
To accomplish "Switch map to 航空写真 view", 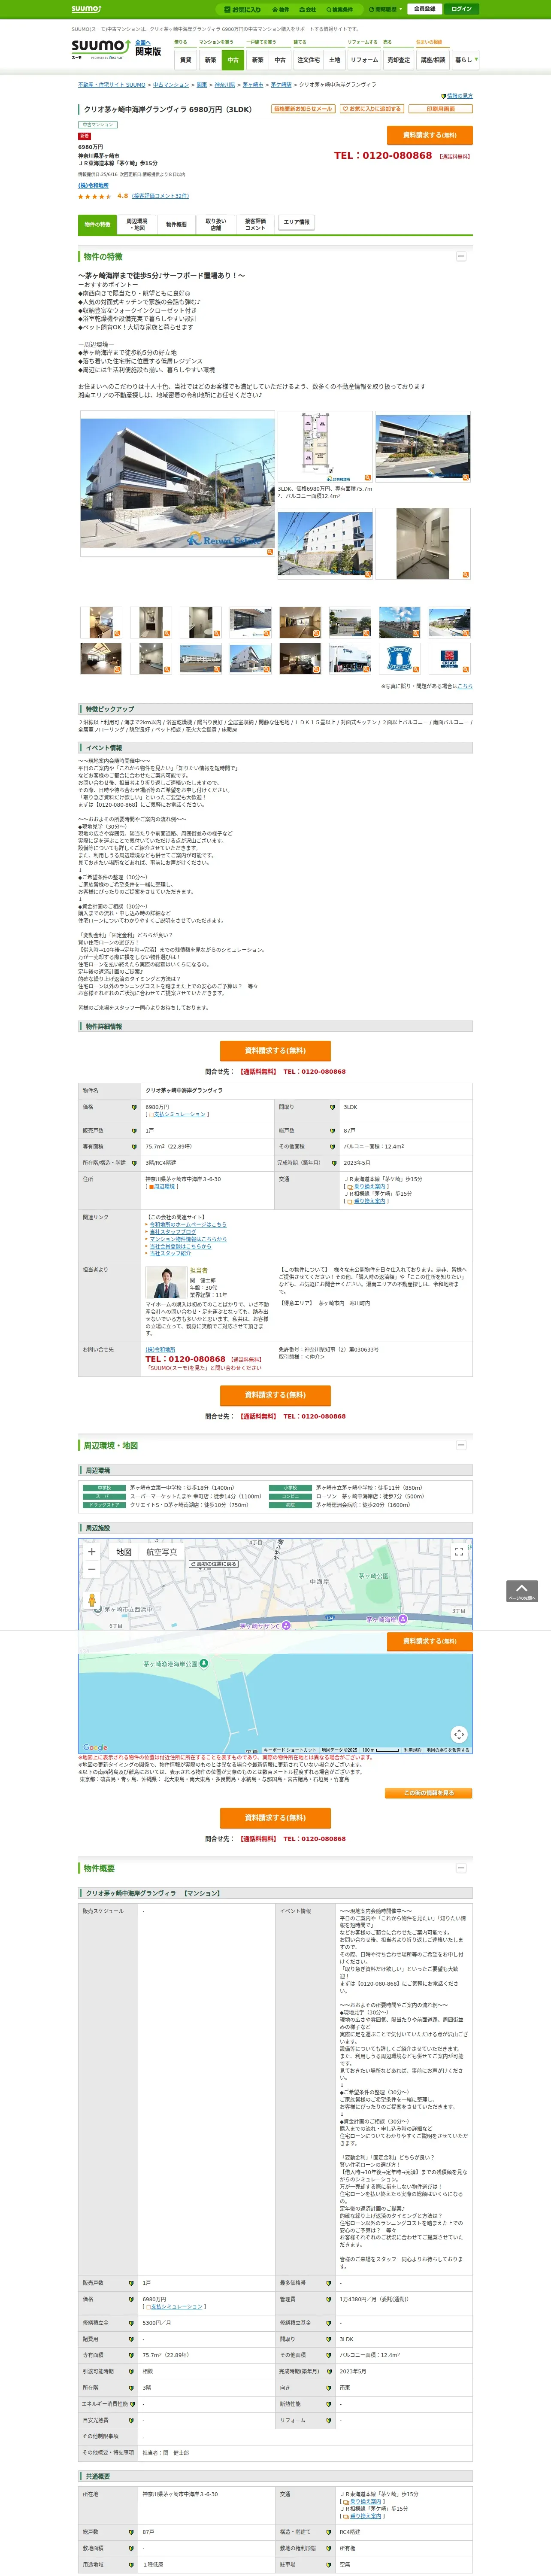I will tap(161, 1552).
